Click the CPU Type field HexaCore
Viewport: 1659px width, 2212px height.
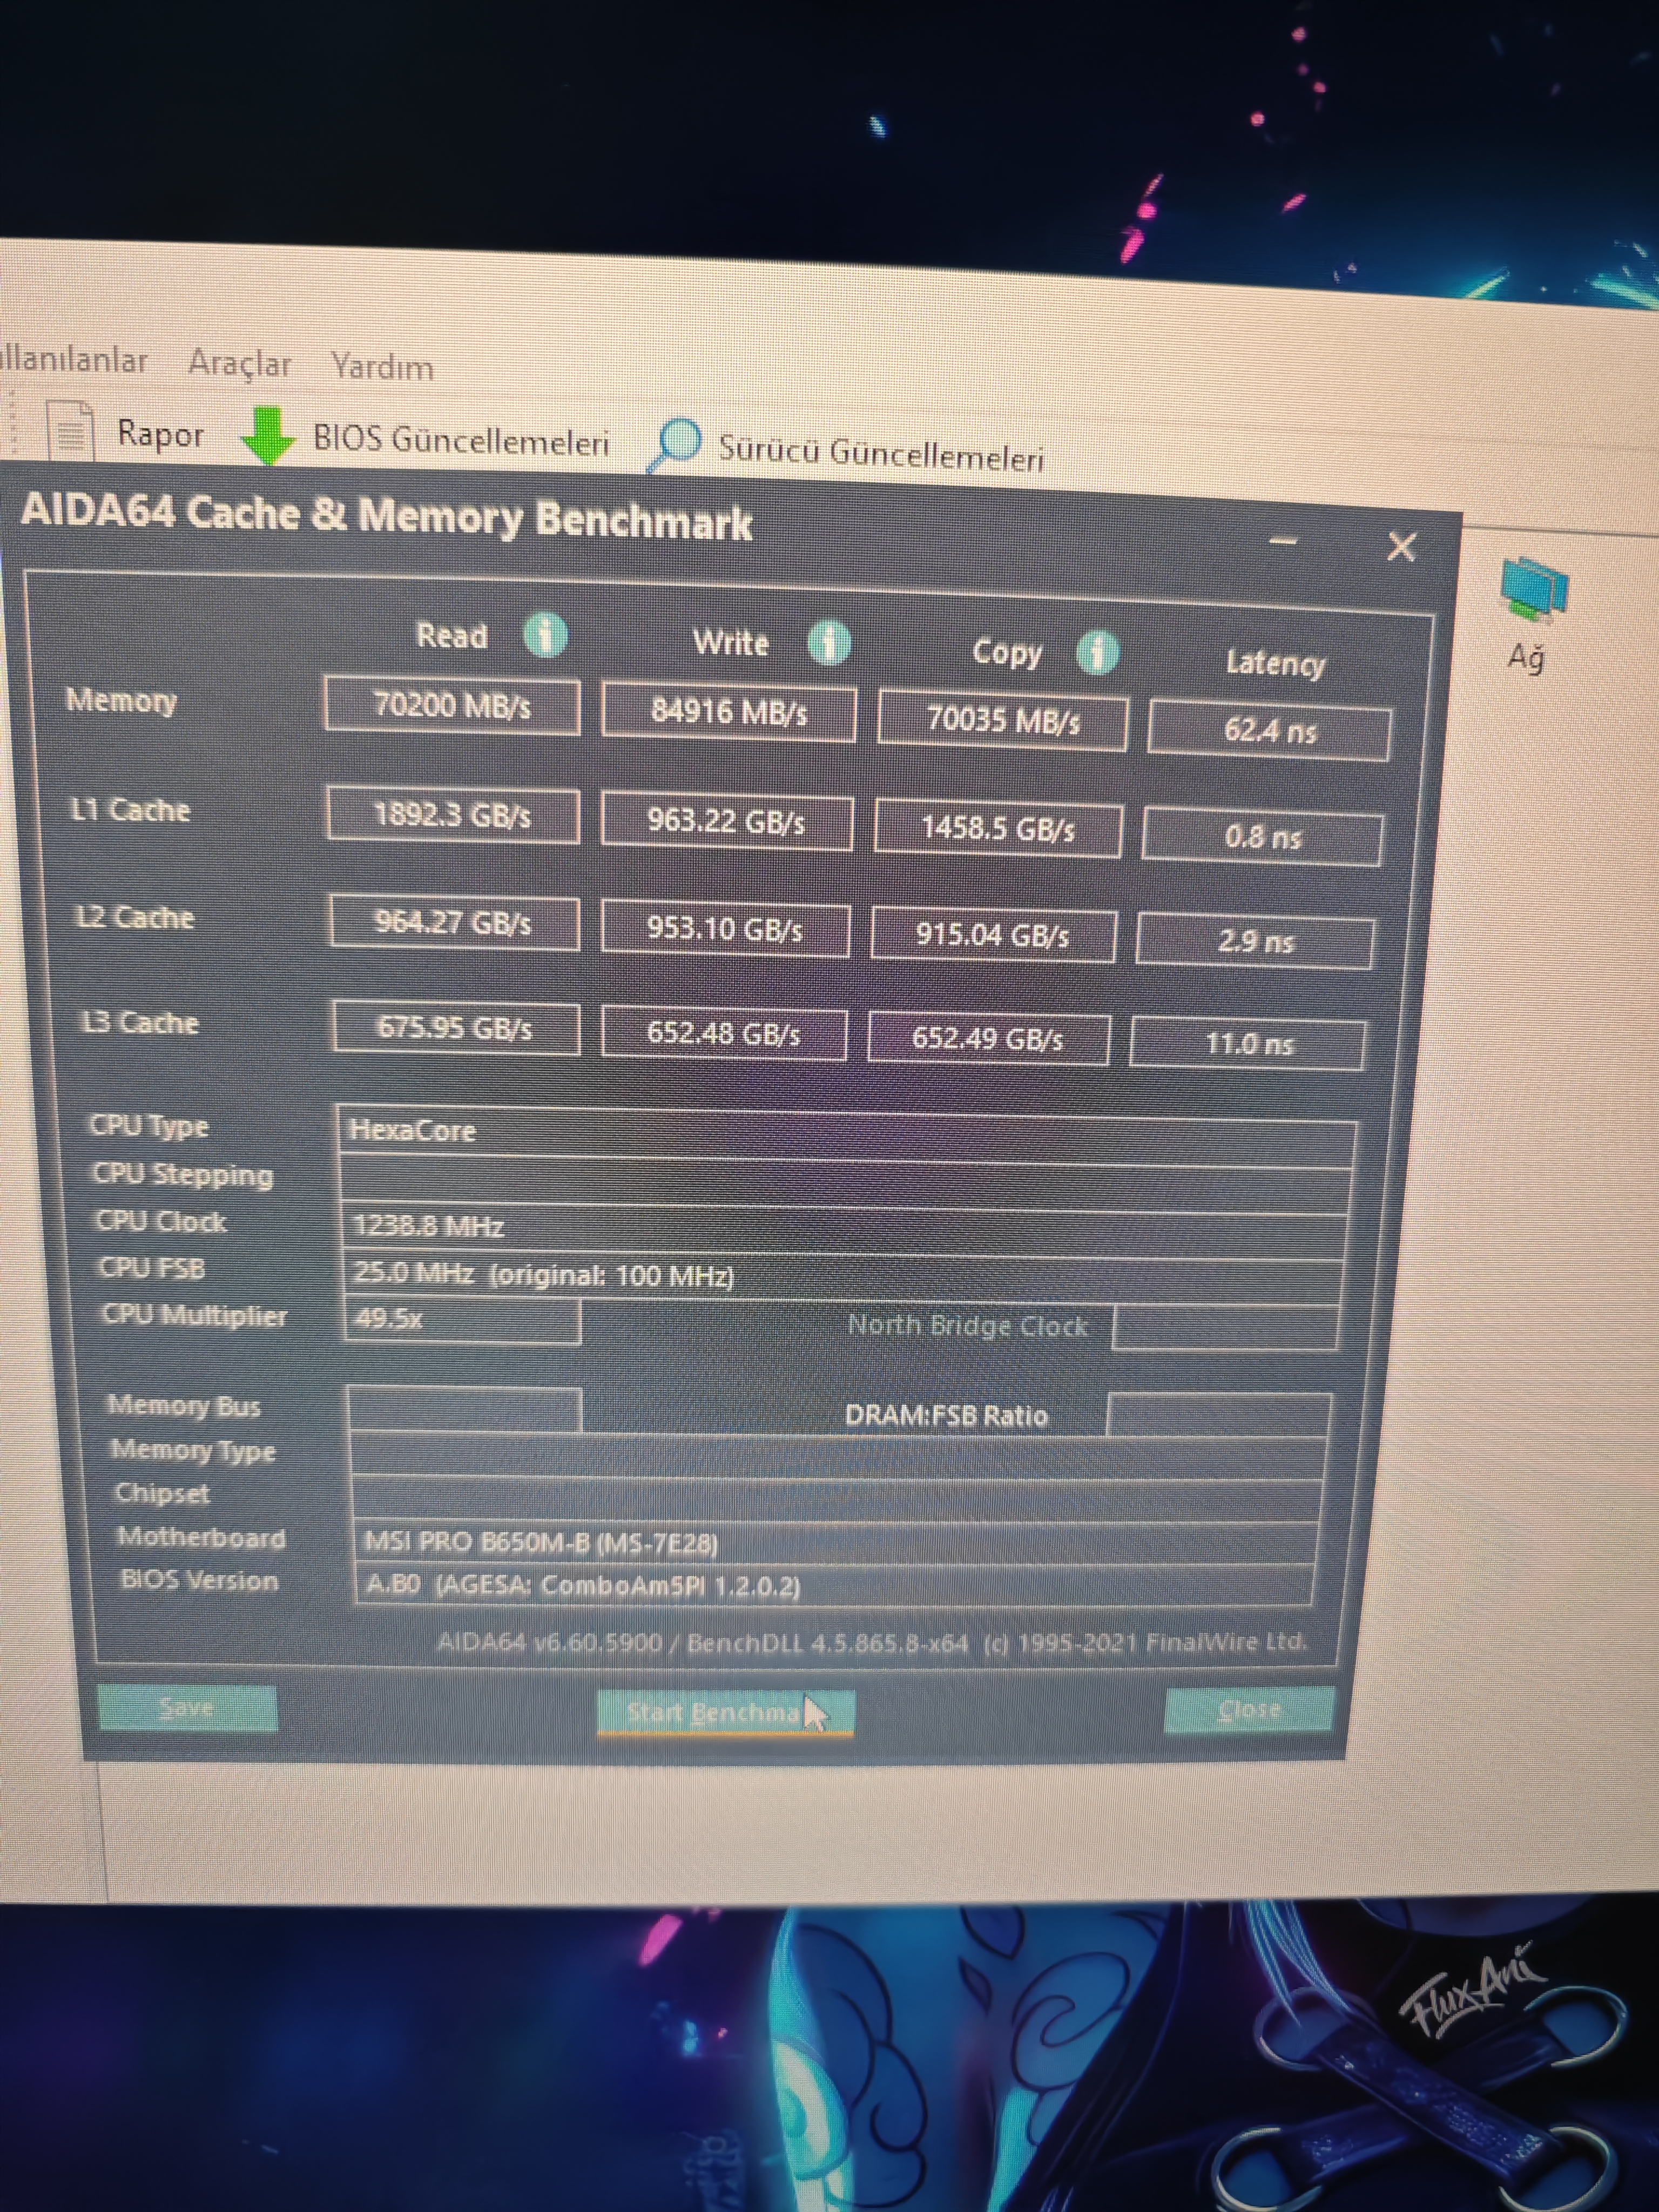(x=847, y=1136)
